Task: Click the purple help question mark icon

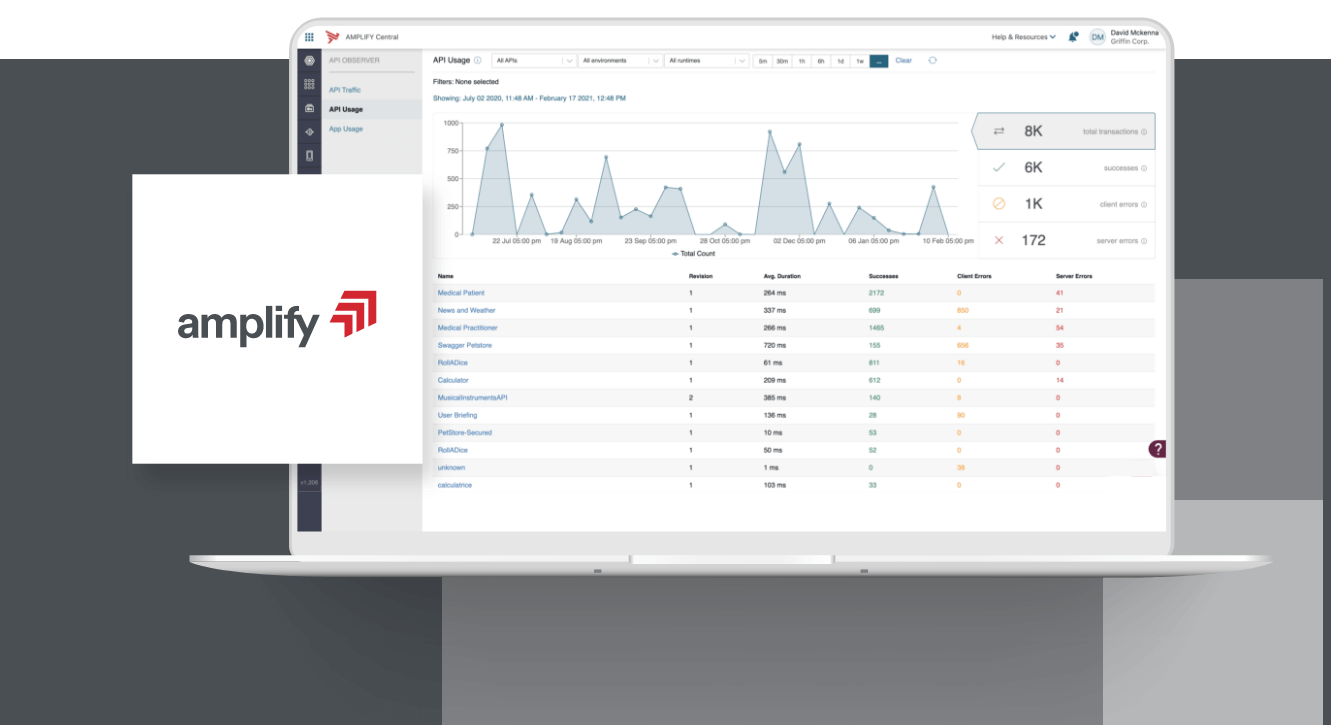Action: pyautogui.click(x=1157, y=449)
